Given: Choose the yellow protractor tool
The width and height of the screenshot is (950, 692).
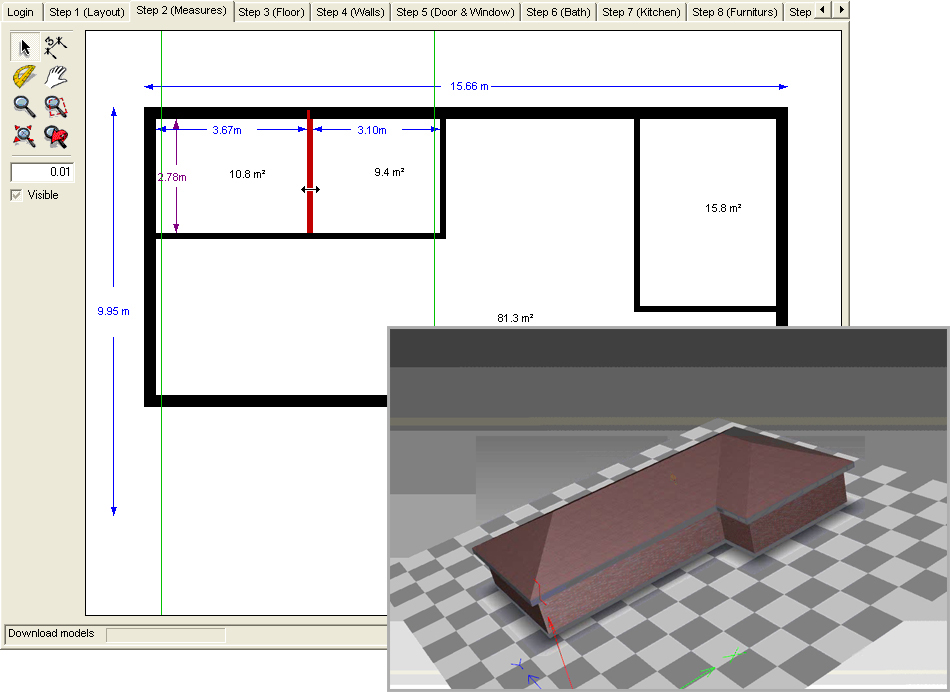Looking at the screenshot, I should [25, 77].
